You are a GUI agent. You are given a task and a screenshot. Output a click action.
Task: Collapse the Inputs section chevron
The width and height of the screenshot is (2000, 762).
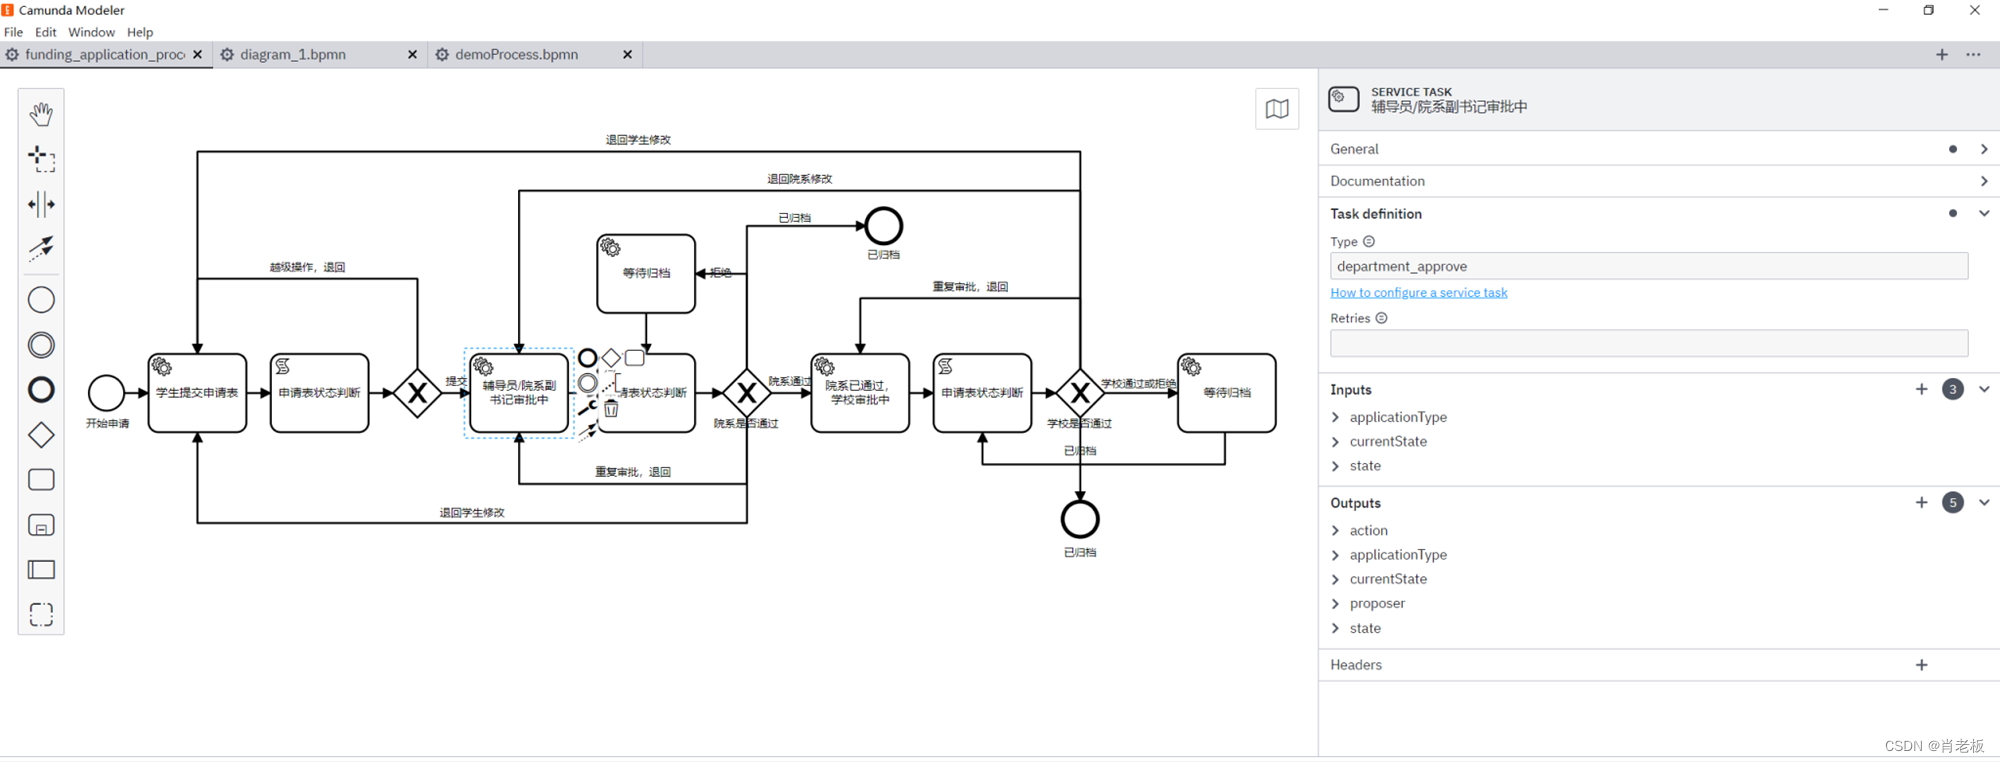point(1984,389)
